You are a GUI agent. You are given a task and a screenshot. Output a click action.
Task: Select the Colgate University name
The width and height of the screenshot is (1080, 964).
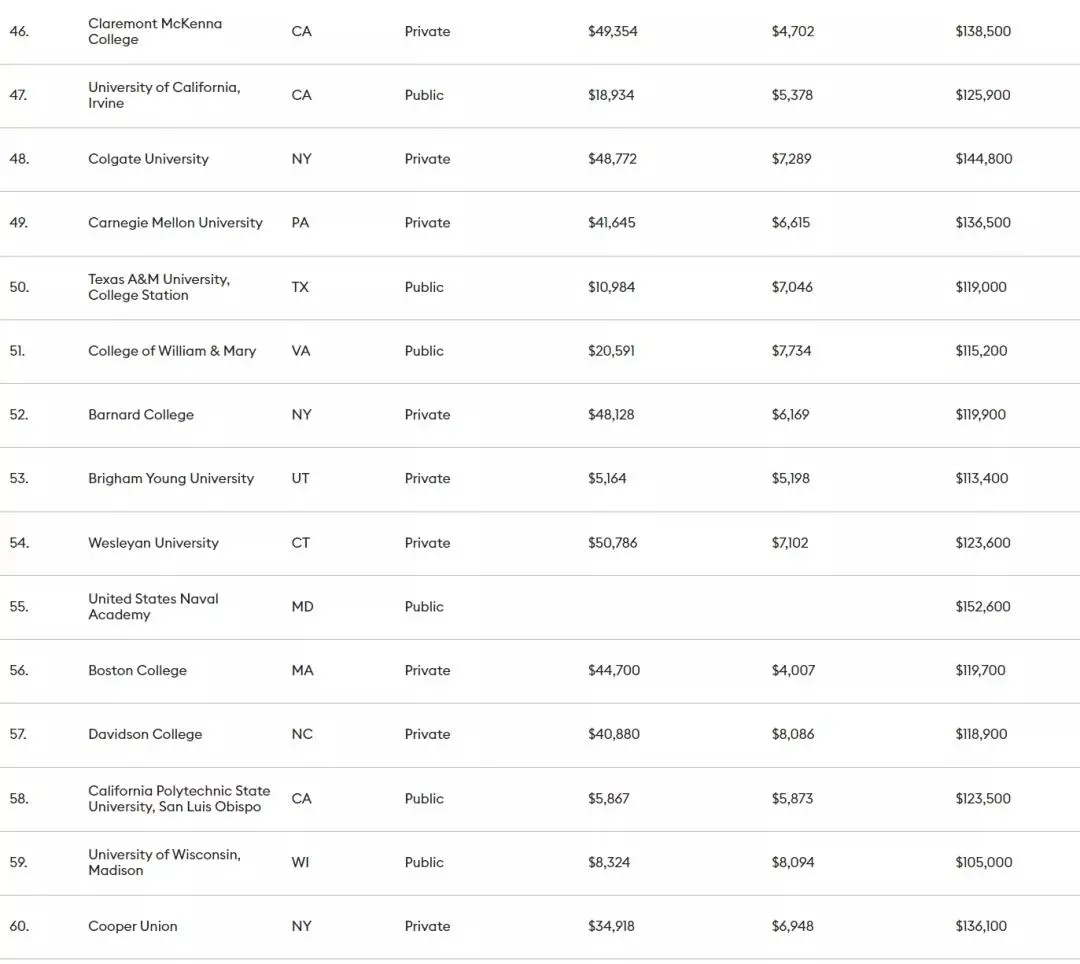pyautogui.click(x=148, y=159)
